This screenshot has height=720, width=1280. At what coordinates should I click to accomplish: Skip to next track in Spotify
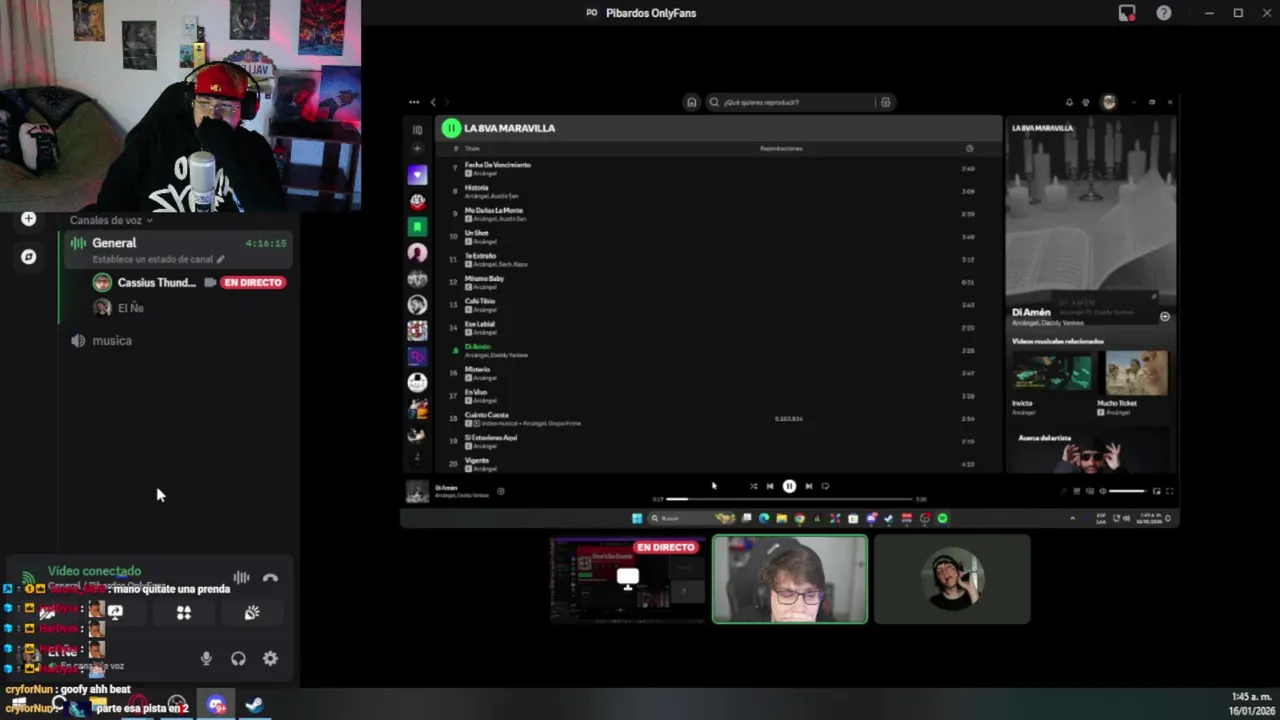[808, 486]
